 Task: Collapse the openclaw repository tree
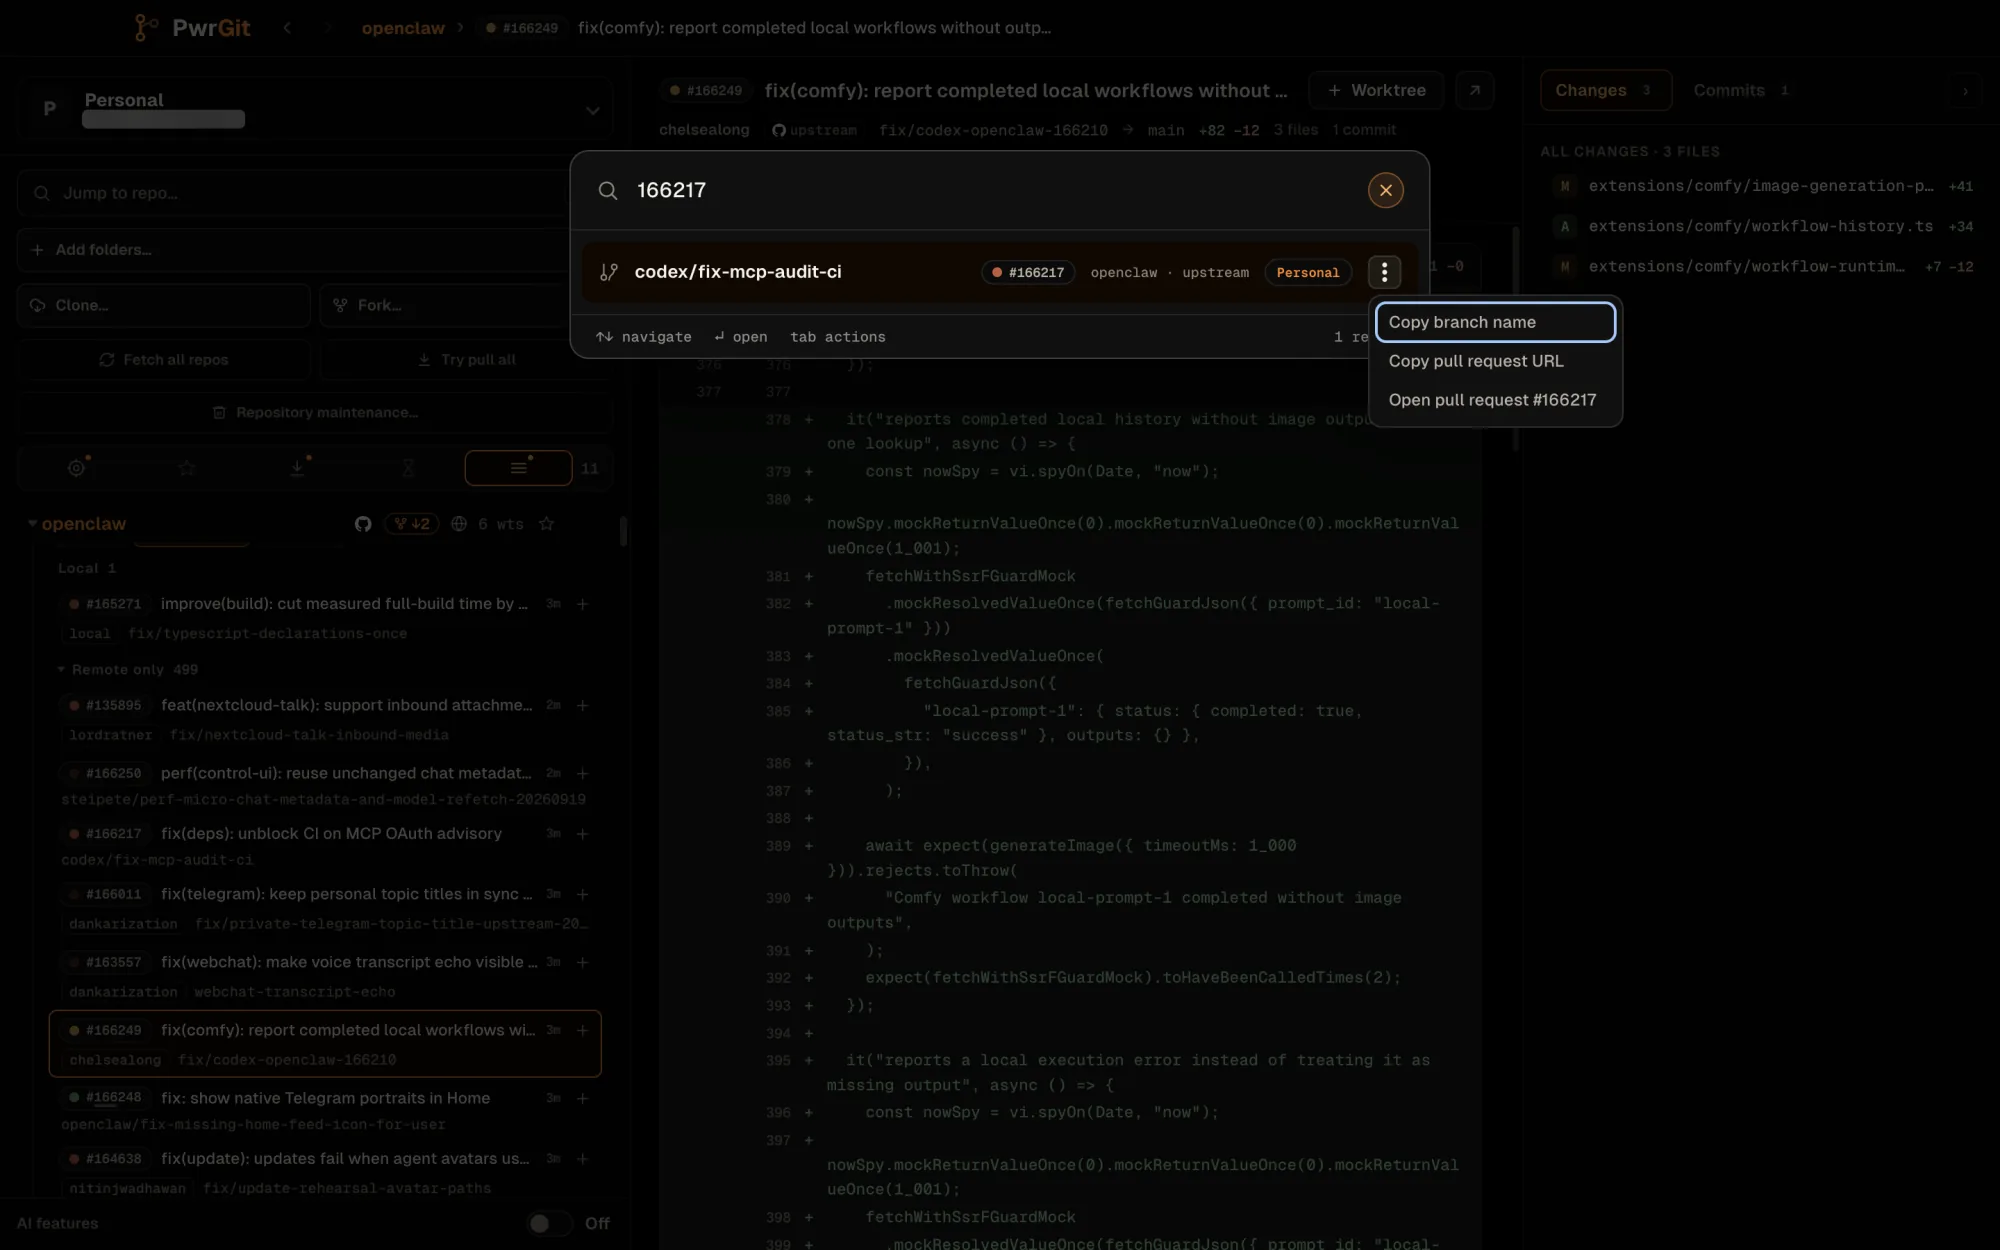[x=32, y=523]
